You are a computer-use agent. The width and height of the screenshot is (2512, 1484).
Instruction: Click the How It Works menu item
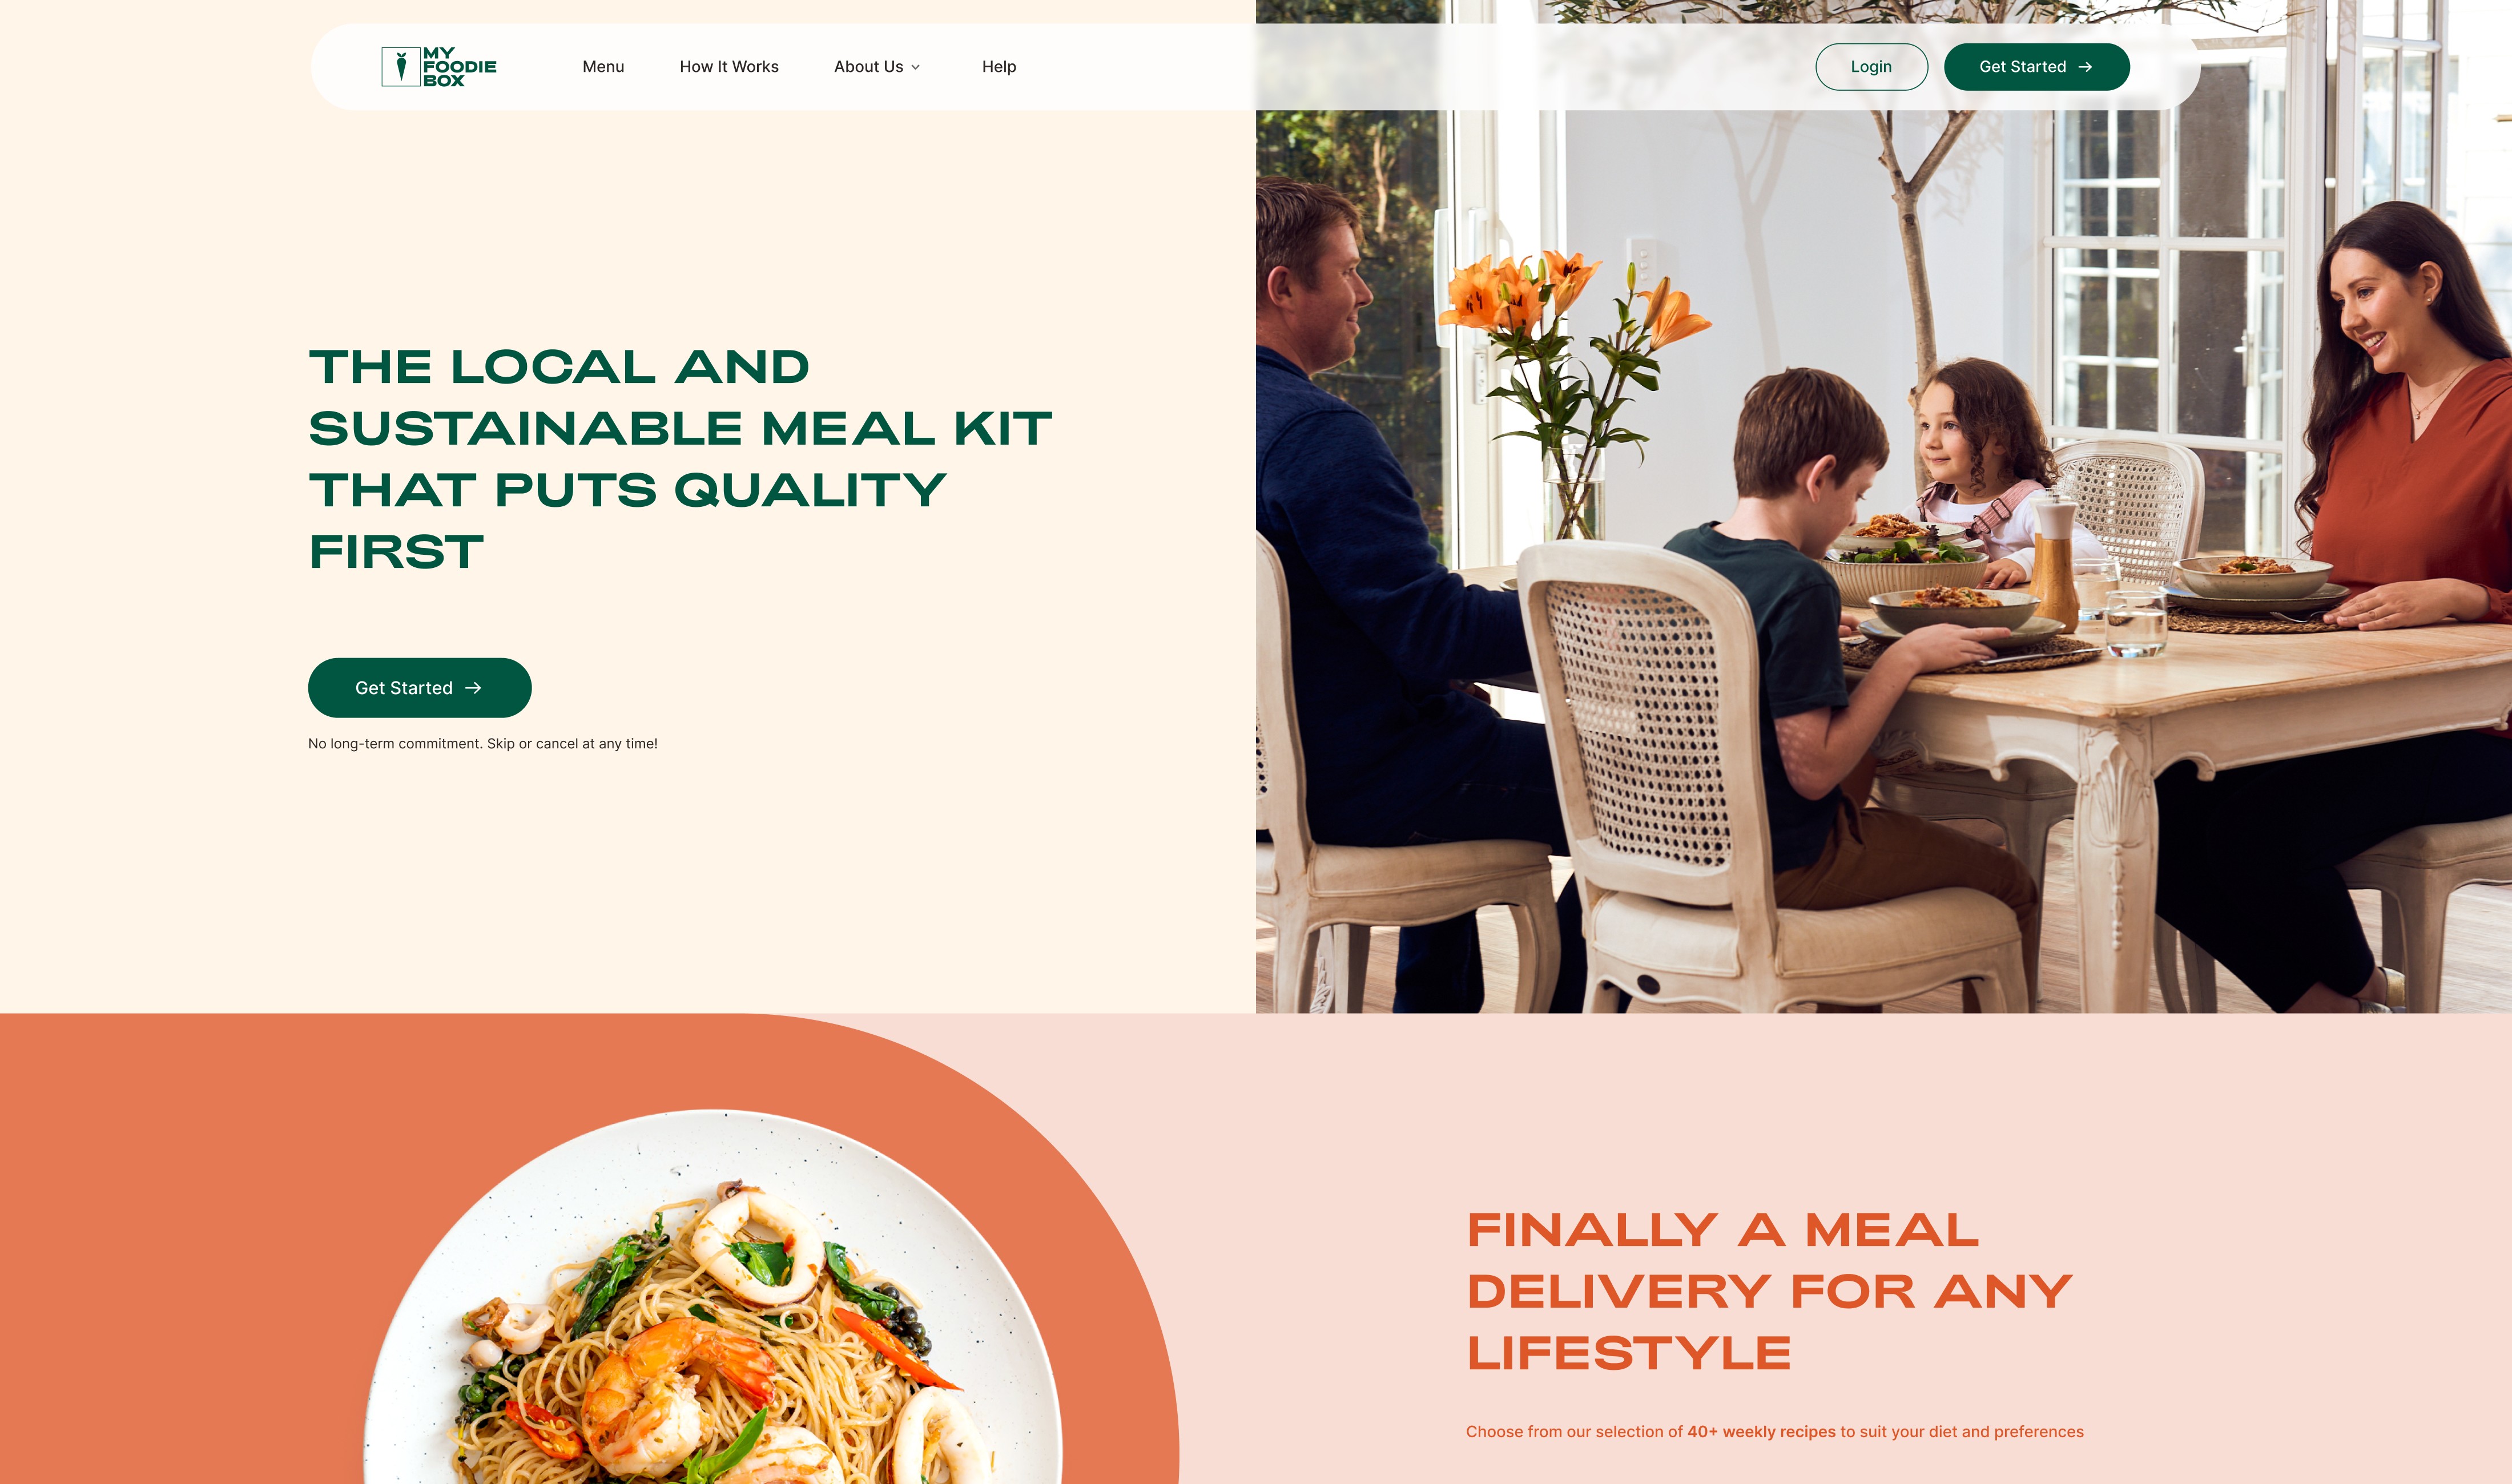tap(730, 66)
